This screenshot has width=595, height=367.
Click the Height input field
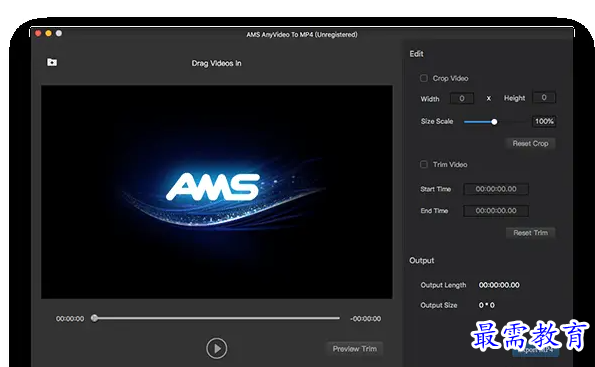coord(544,98)
